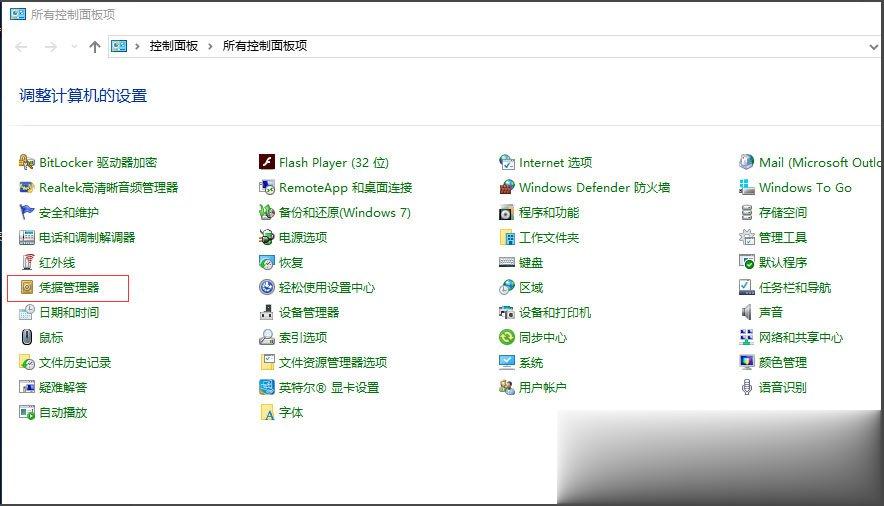Open the 备份和还原(Windows 7) icon
884x506 pixels.
click(x=267, y=212)
